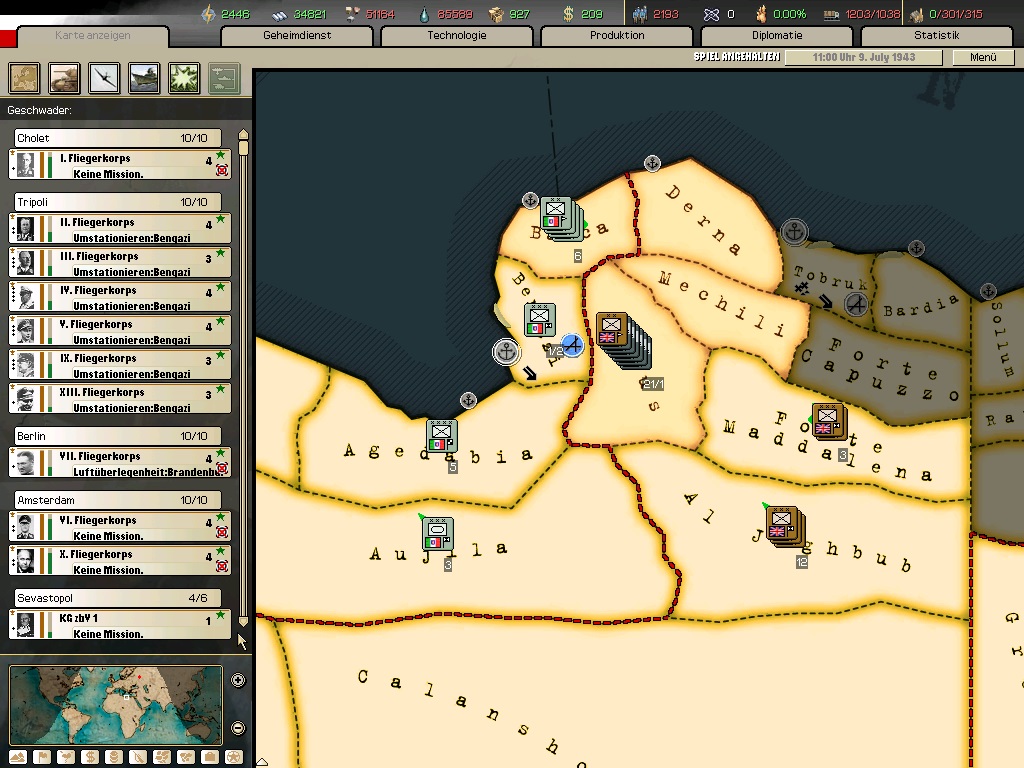1024x768 pixels.
Task: Click the greyed-out unit hierarchy icon
Action: (224, 78)
